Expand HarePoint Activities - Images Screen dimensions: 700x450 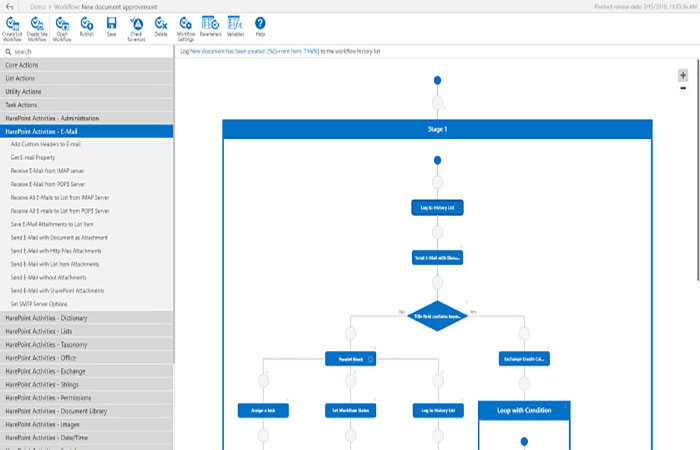point(87,425)
